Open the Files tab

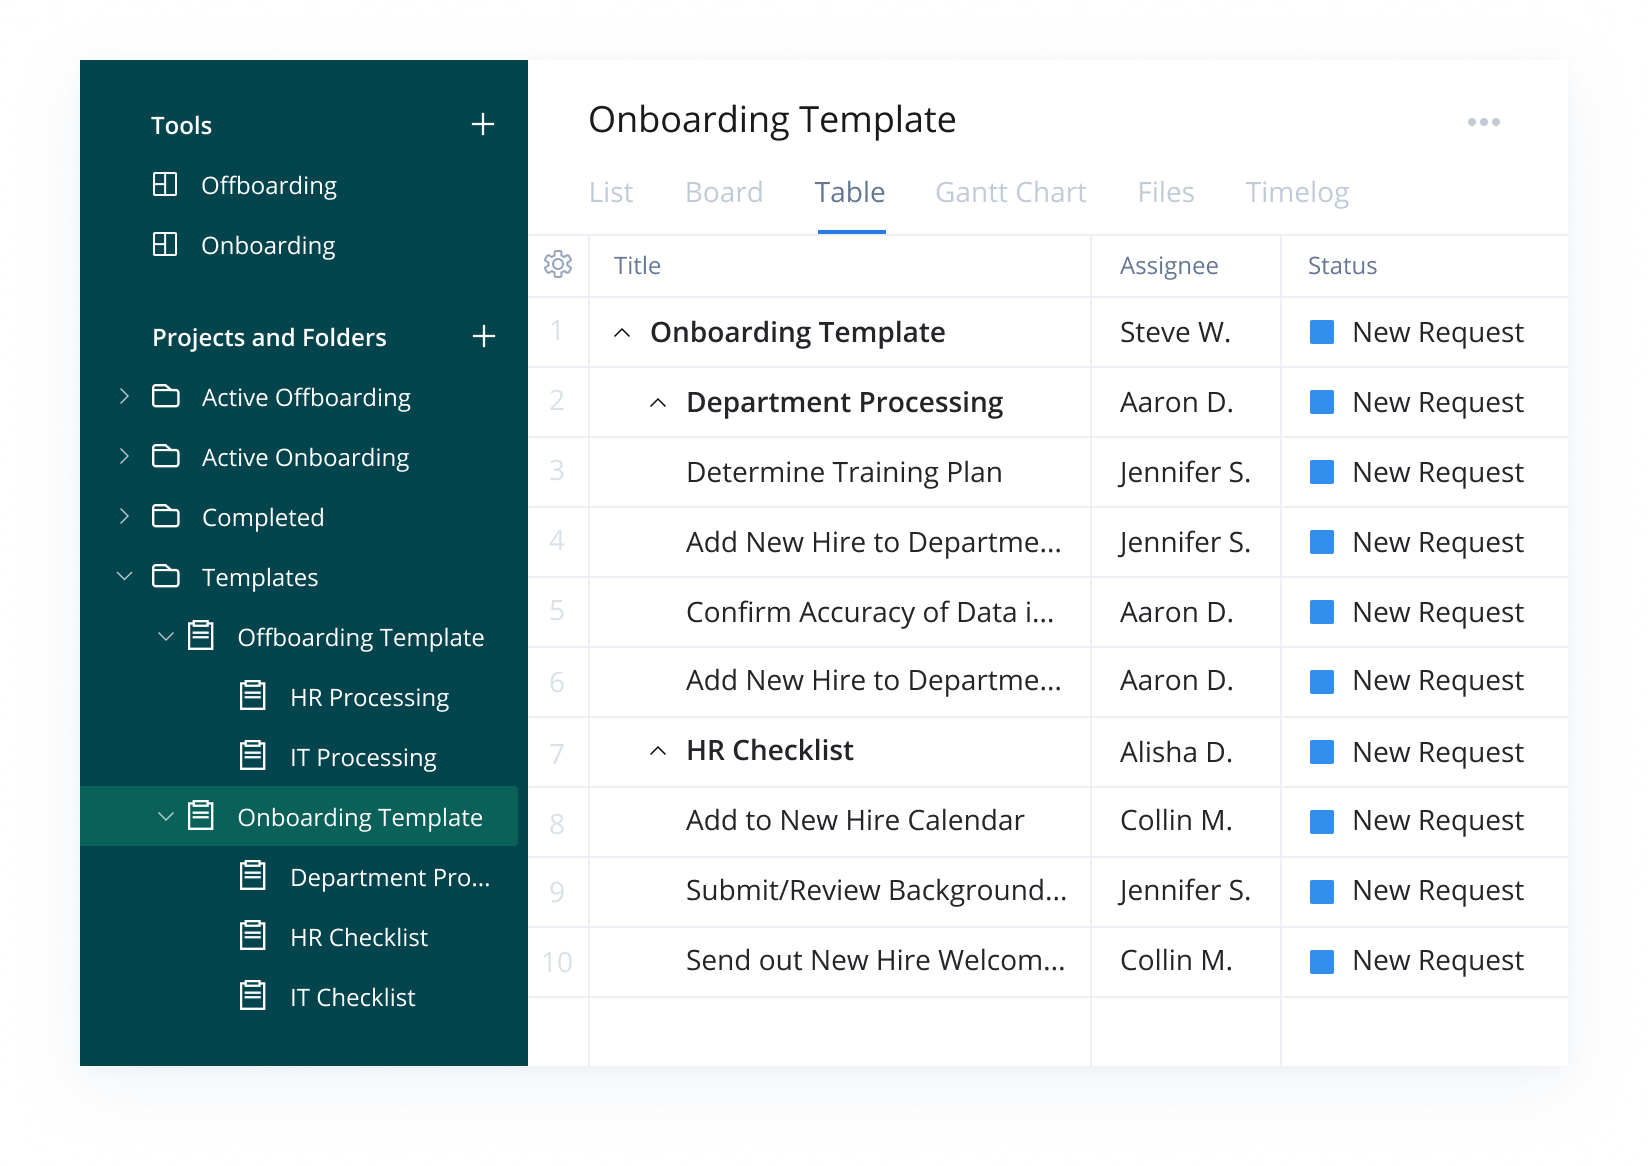[x=1166, y=192]
